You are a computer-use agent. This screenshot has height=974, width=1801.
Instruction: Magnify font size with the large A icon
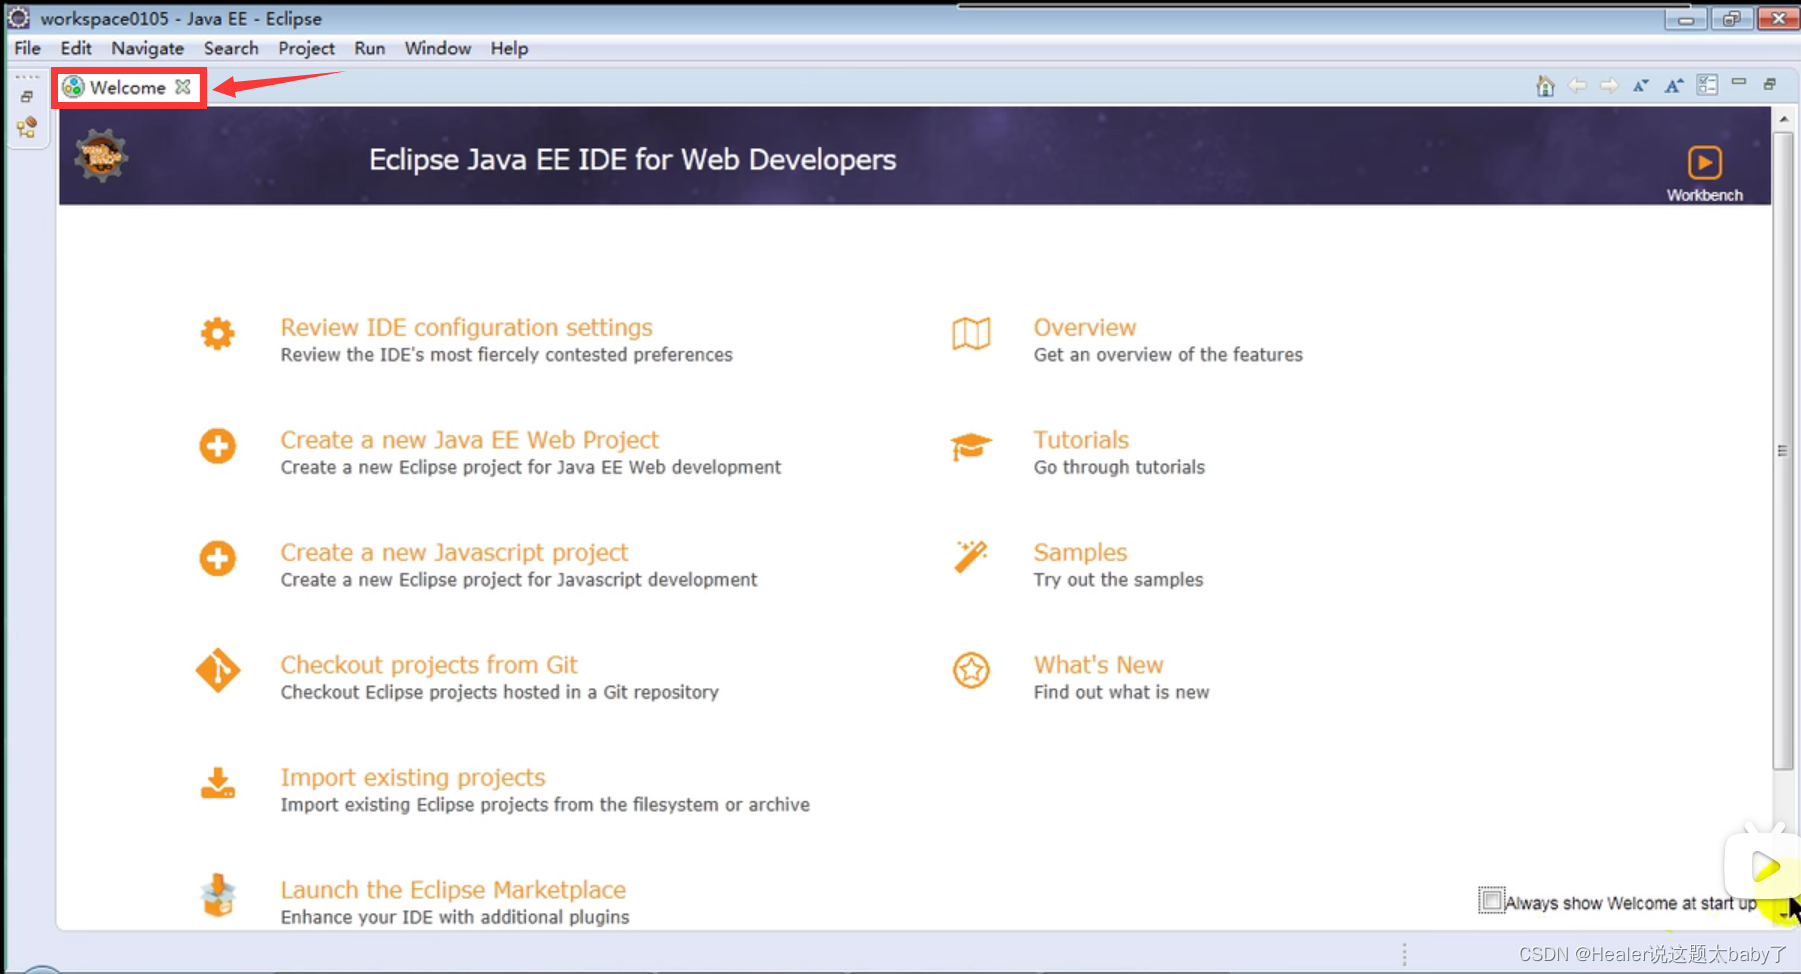click(1674, 86)
